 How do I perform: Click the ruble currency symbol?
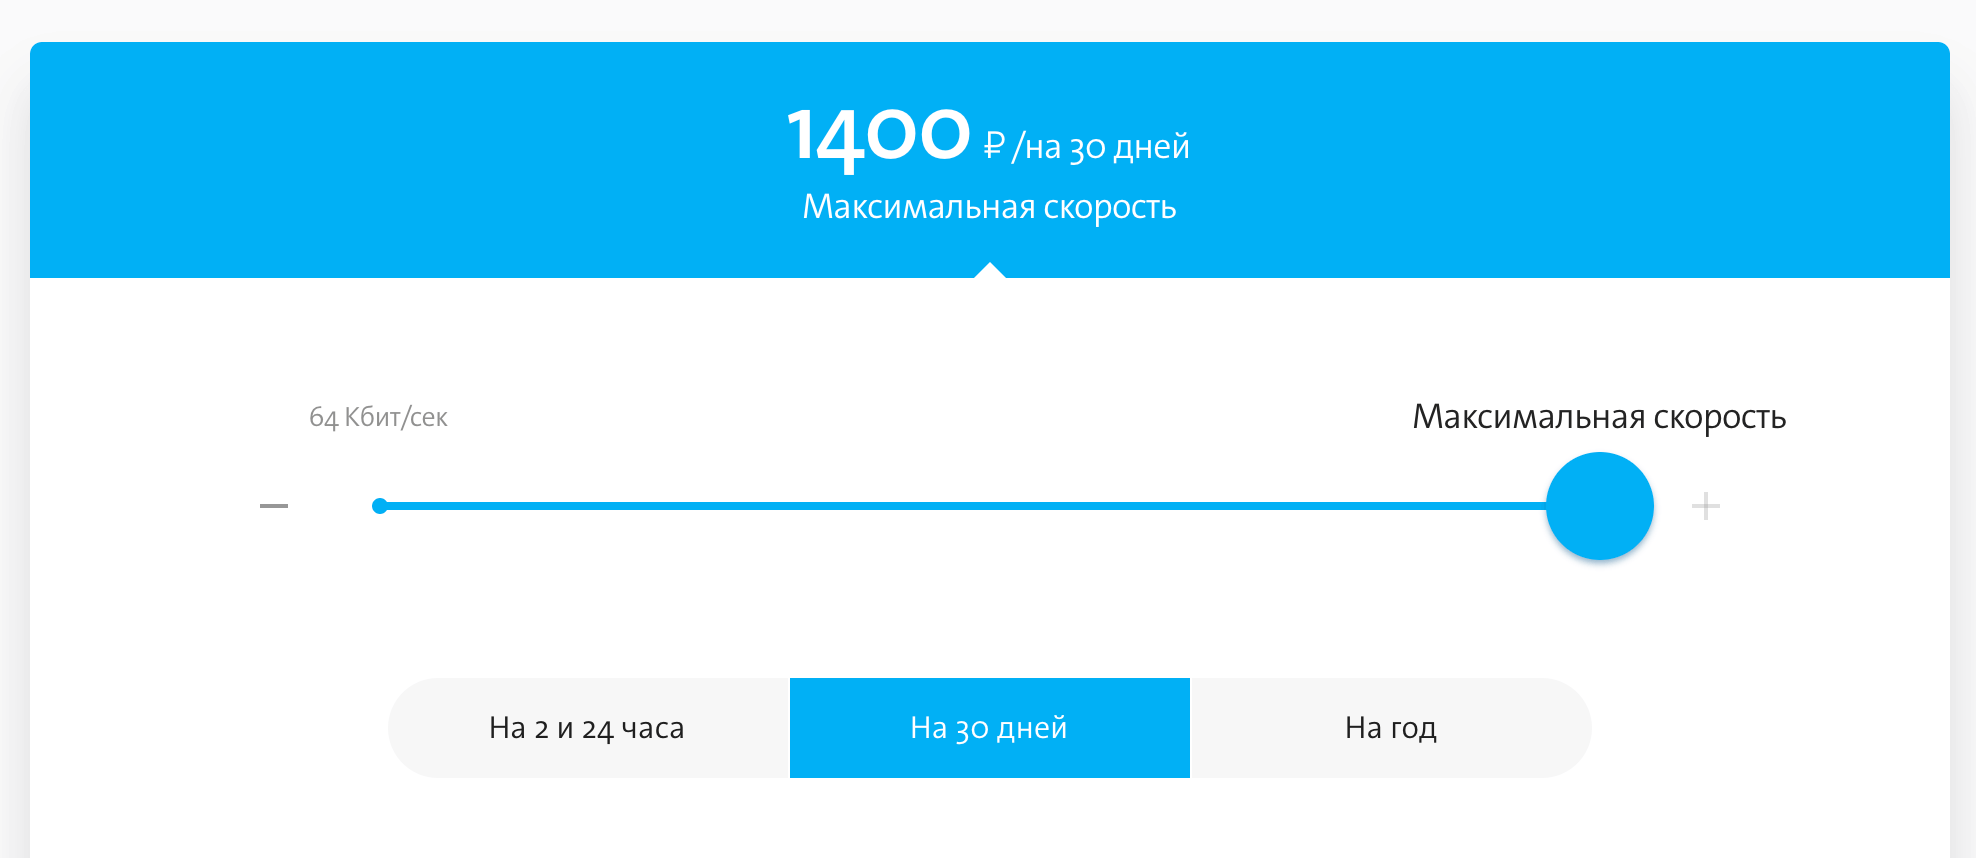point(994,146)
